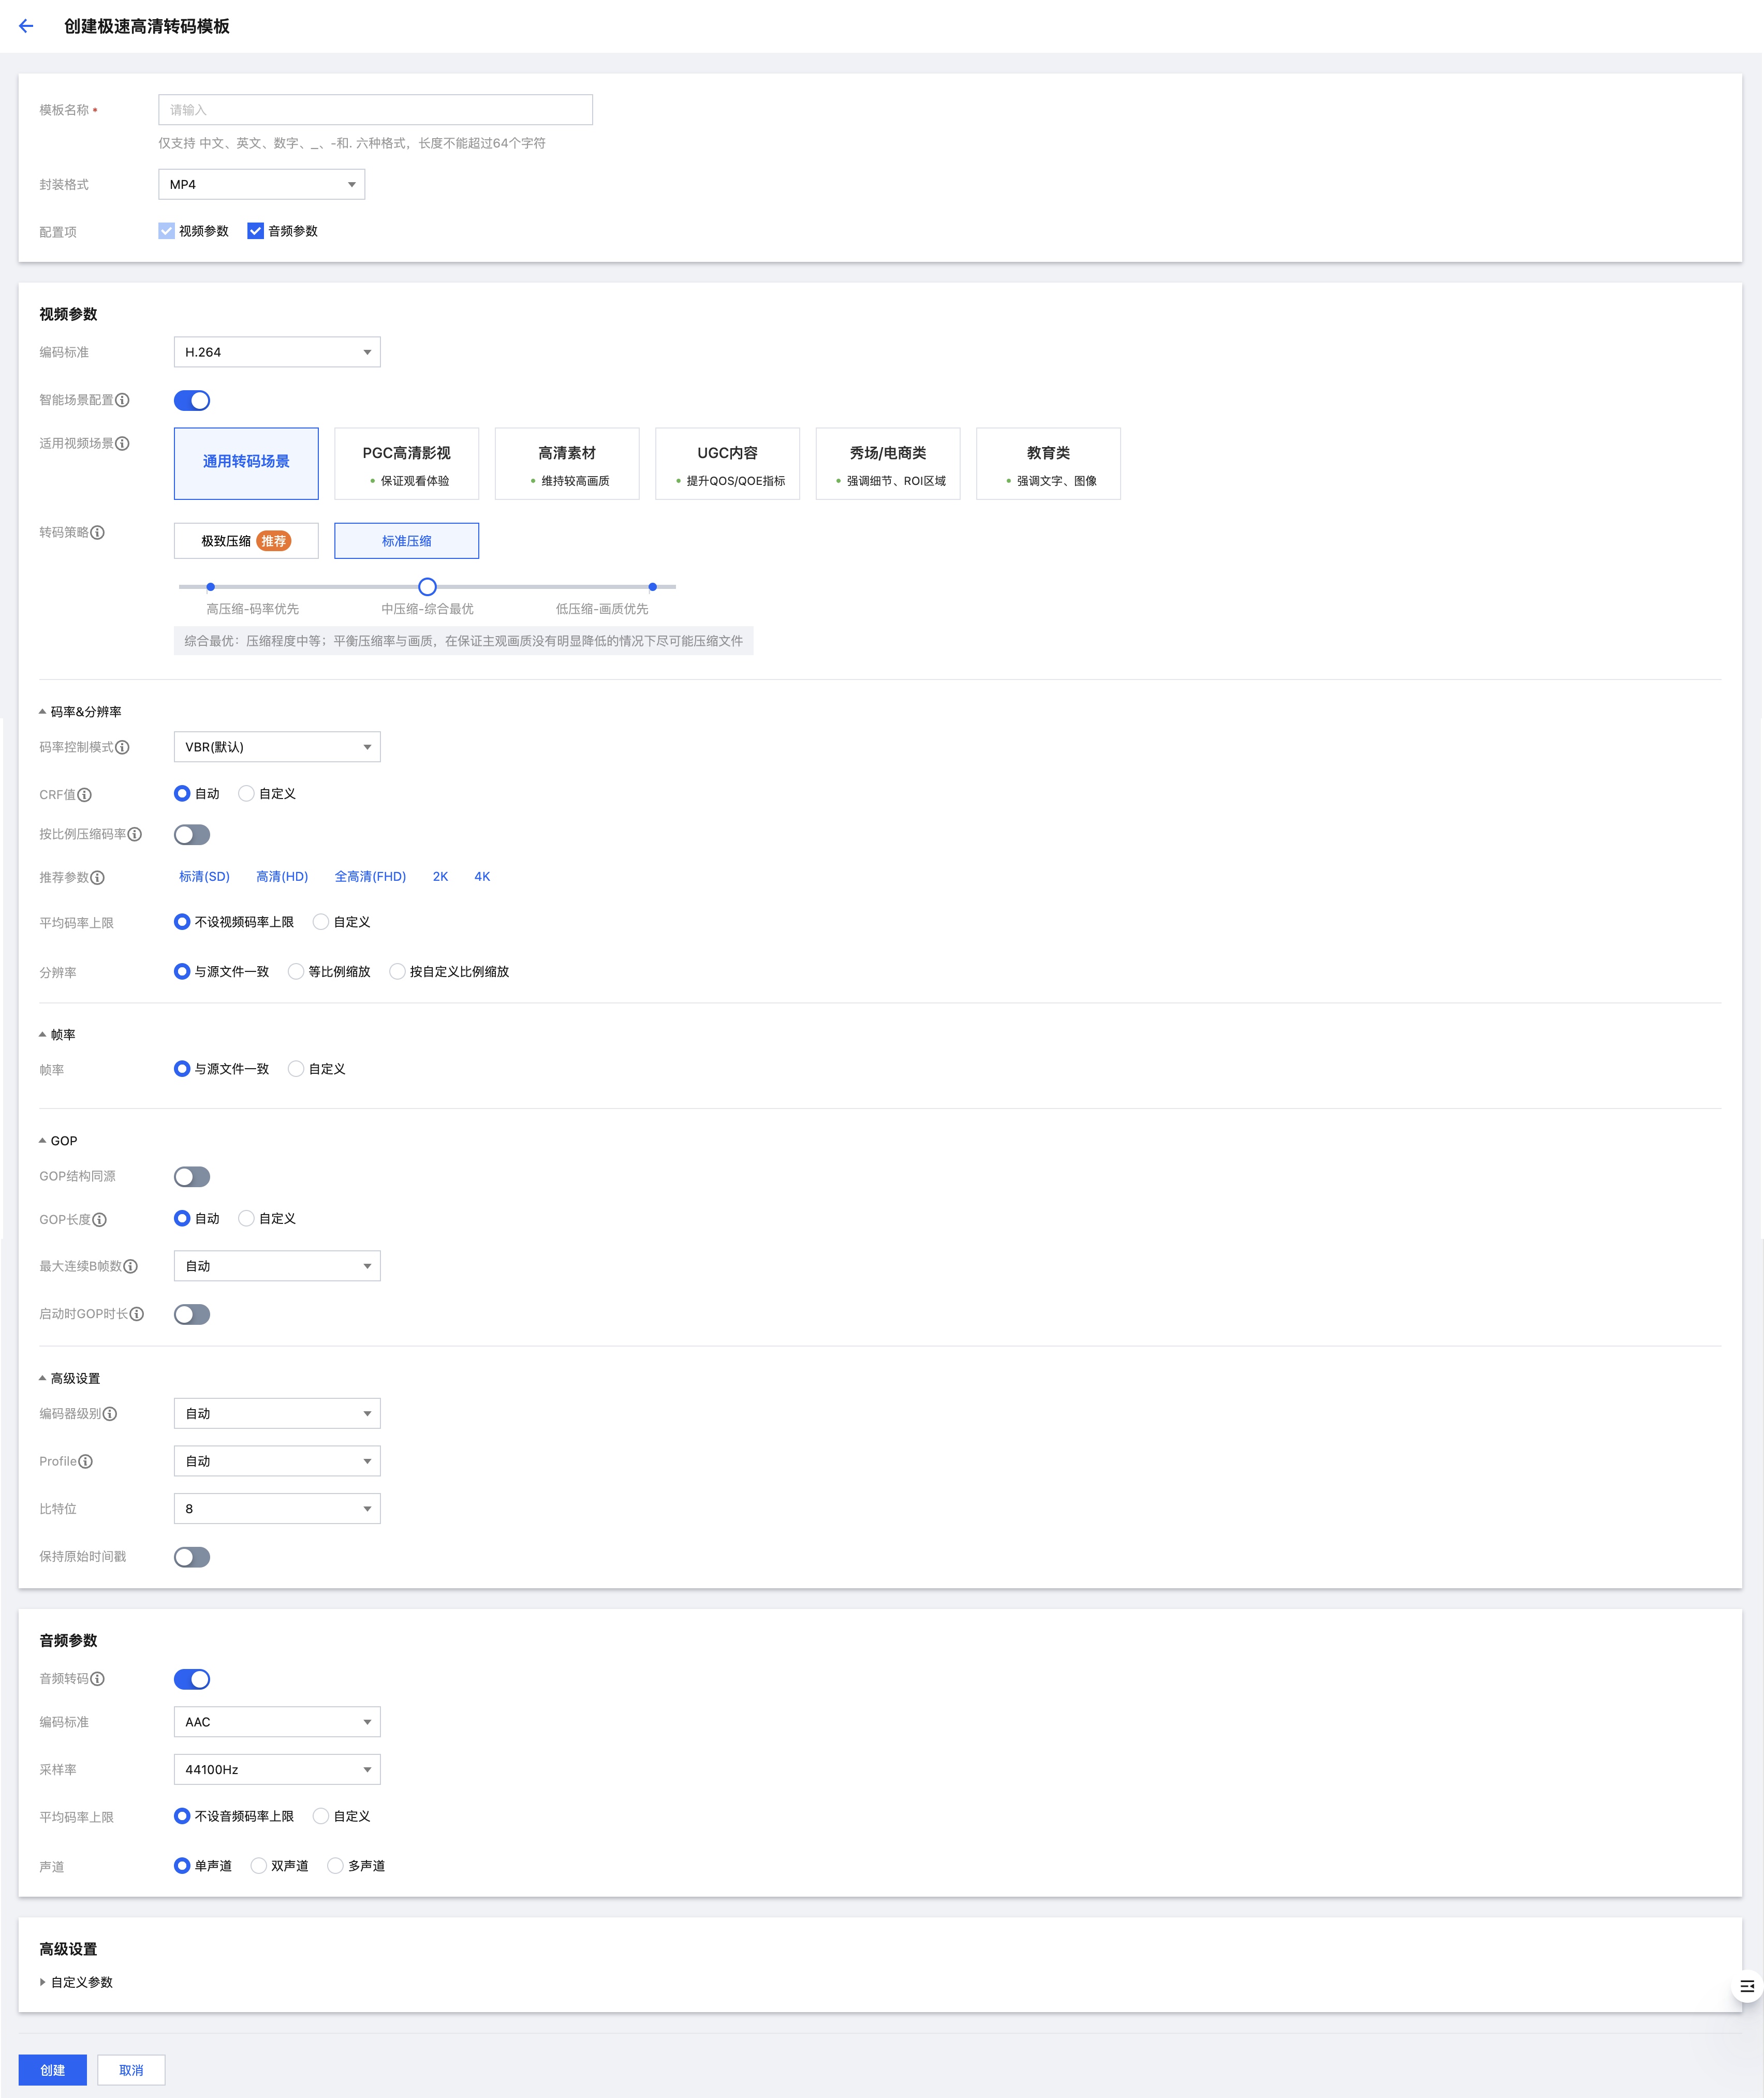Enable the GOP结构同源 toggle
The height and width of the screenshot is (2098, 1764).
click(192, 1177)
